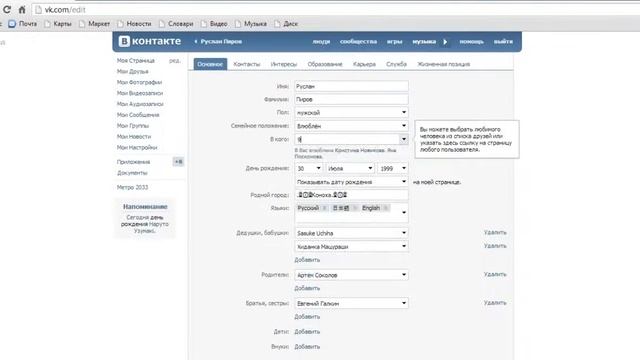This screenshot has width=640, height=360.
Task: Open the Маркет bookmark
Action: point(95,24)
